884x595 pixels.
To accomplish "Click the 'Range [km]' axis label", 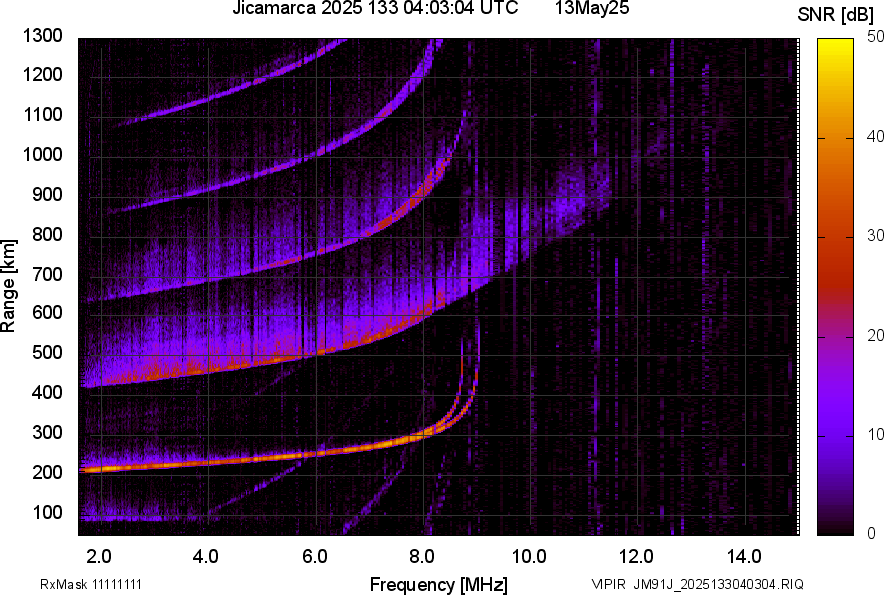I will (8, 286).
